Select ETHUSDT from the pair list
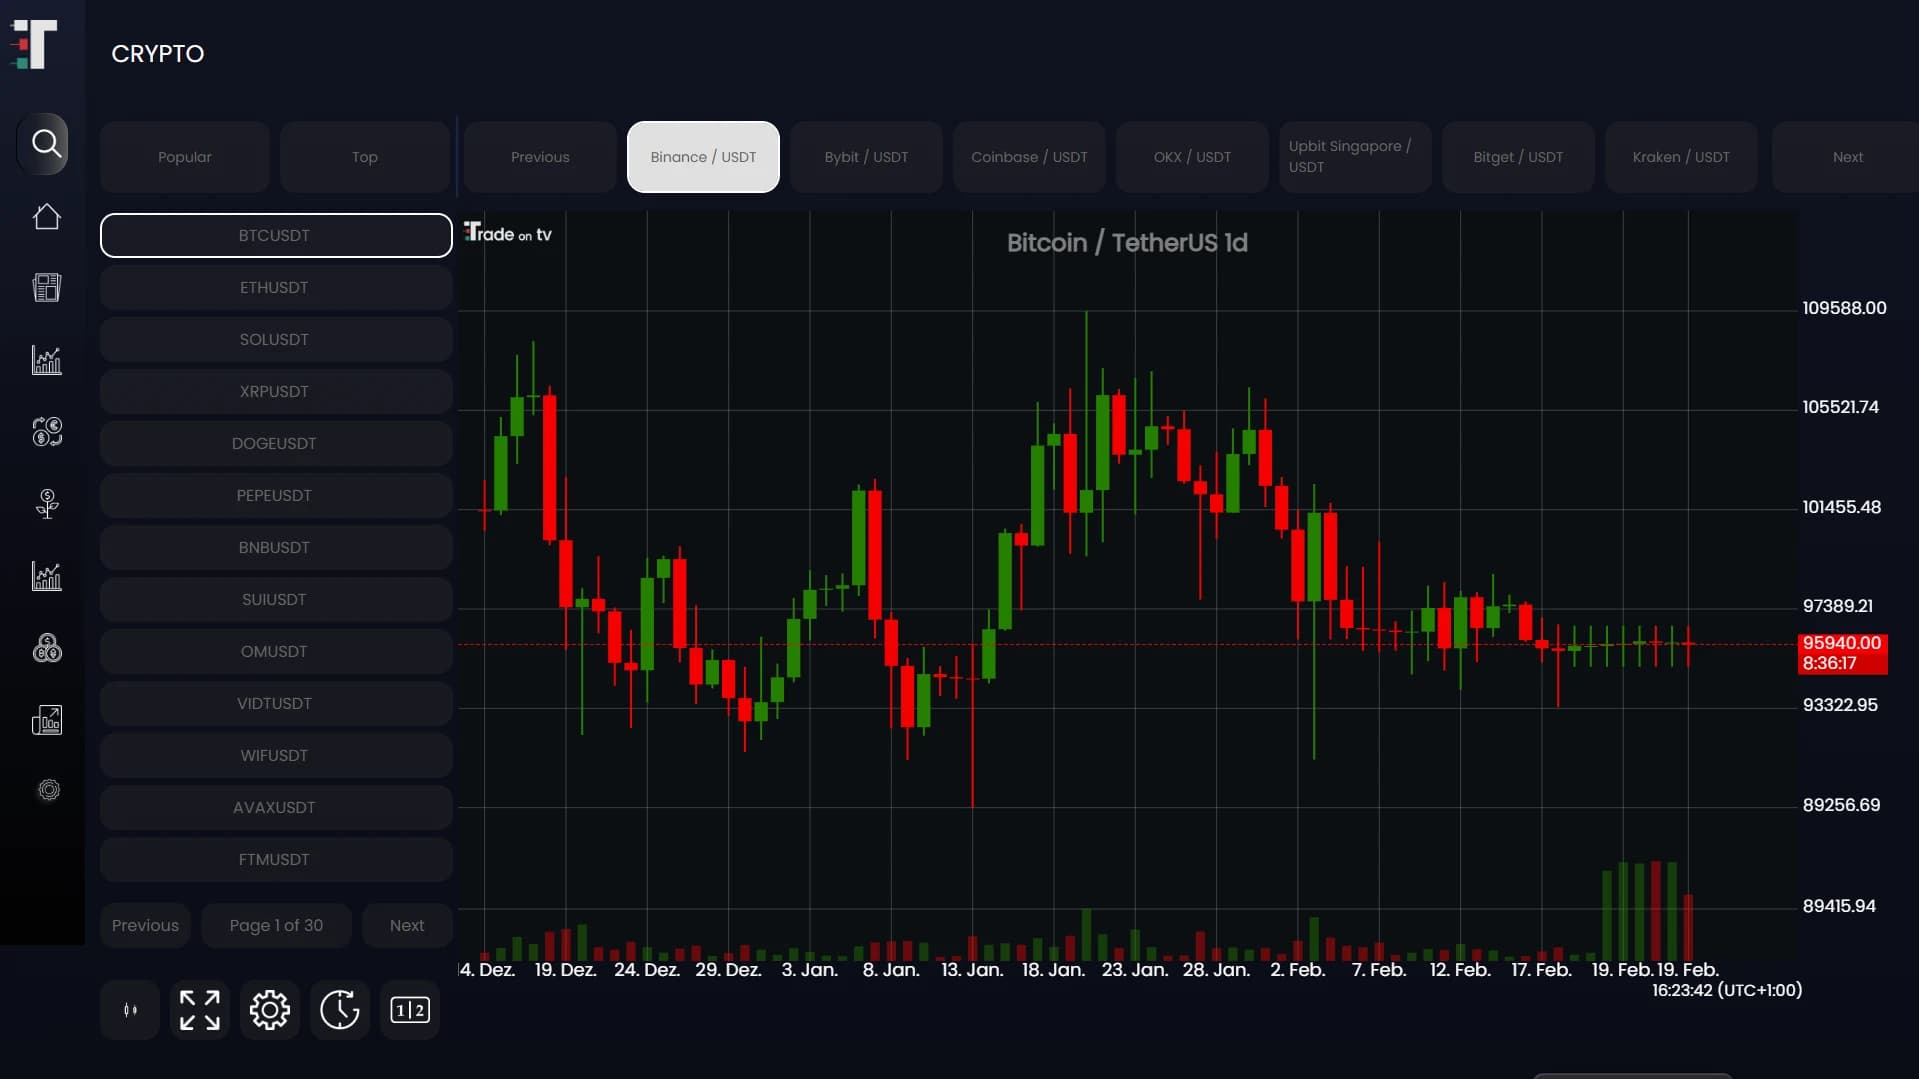 [275, 287]
